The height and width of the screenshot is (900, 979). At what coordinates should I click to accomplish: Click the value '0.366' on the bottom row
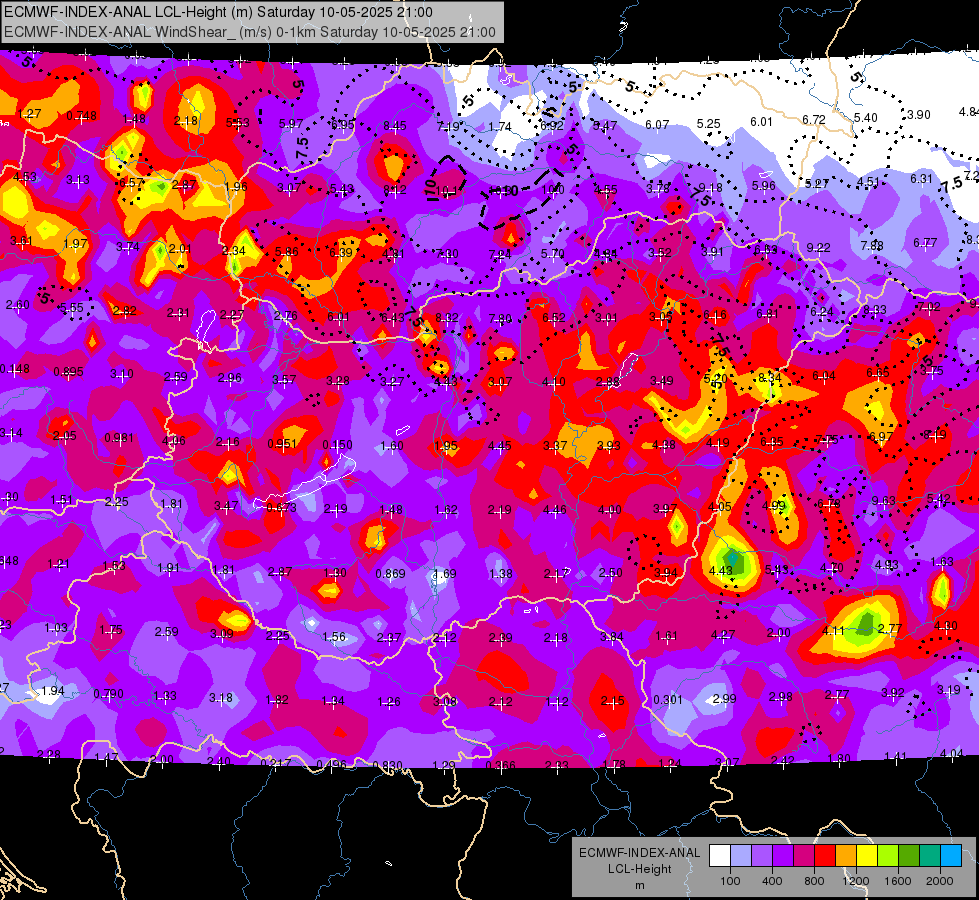pos(501,765)
